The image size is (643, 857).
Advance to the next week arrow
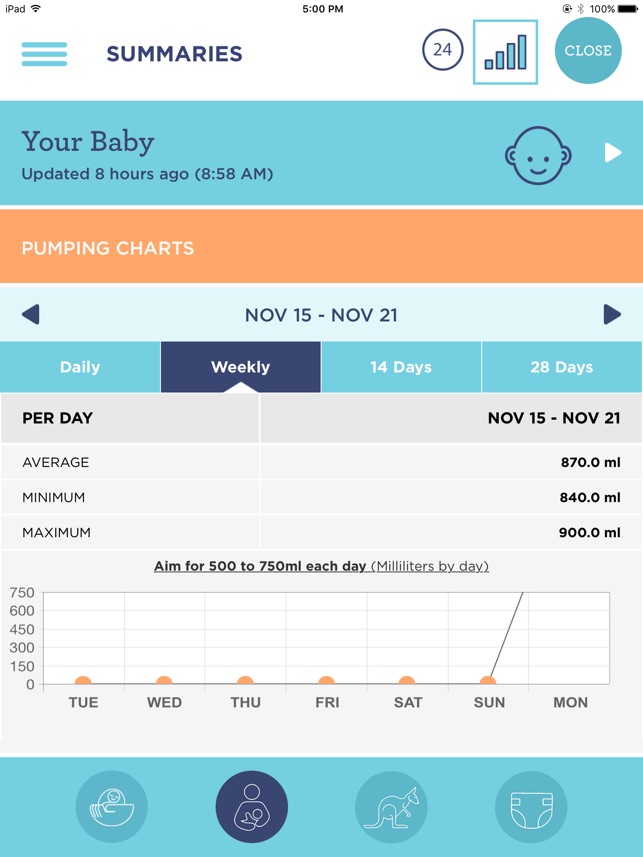coord(614,314)
